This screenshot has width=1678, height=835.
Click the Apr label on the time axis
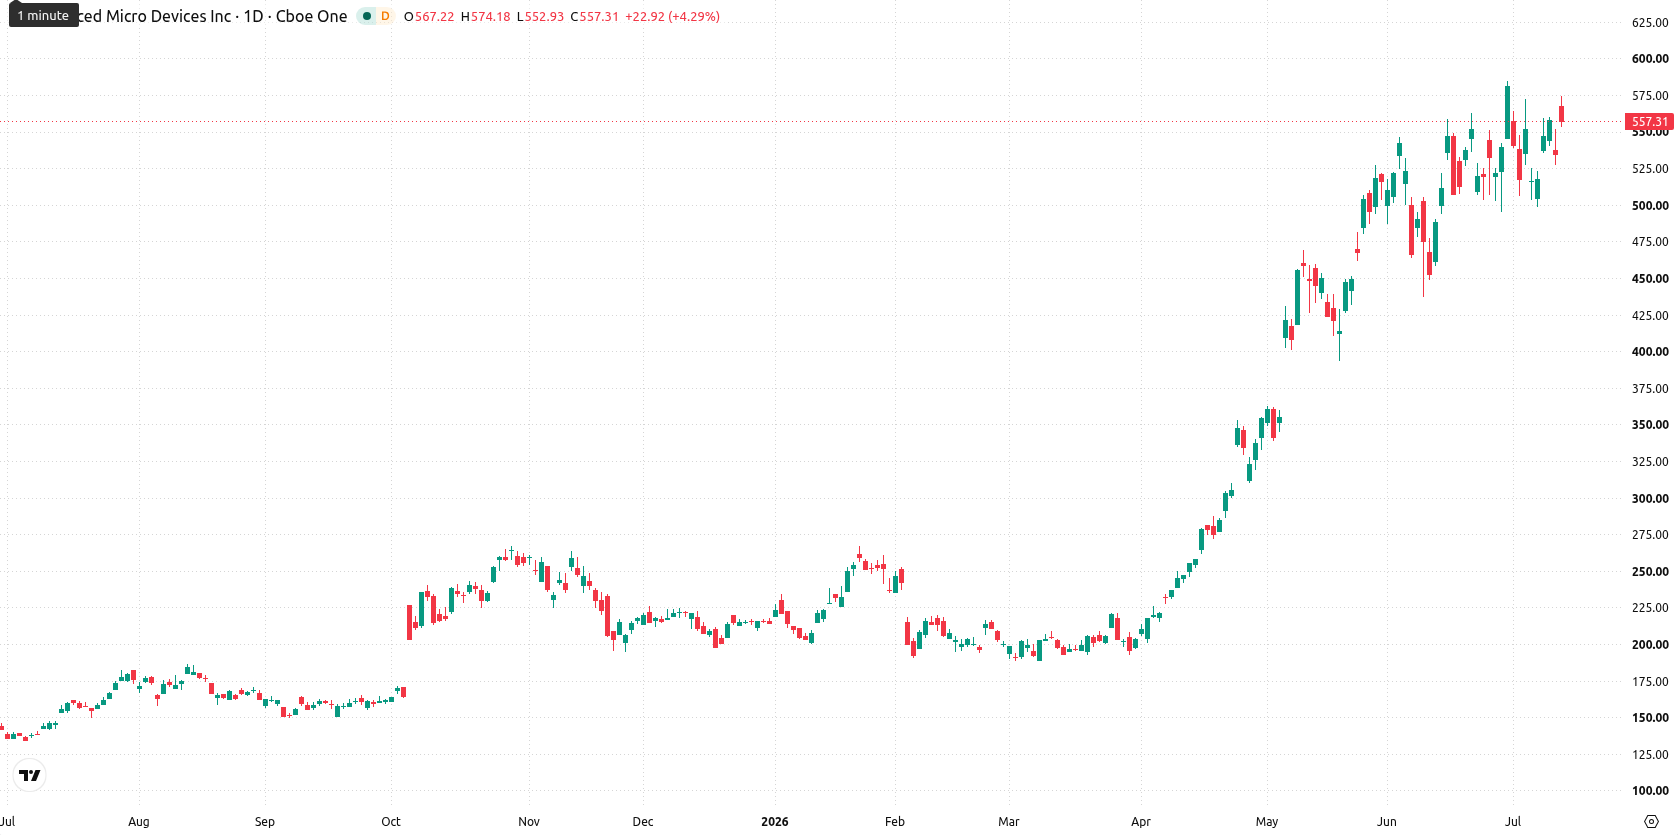tap(1141, 822)
